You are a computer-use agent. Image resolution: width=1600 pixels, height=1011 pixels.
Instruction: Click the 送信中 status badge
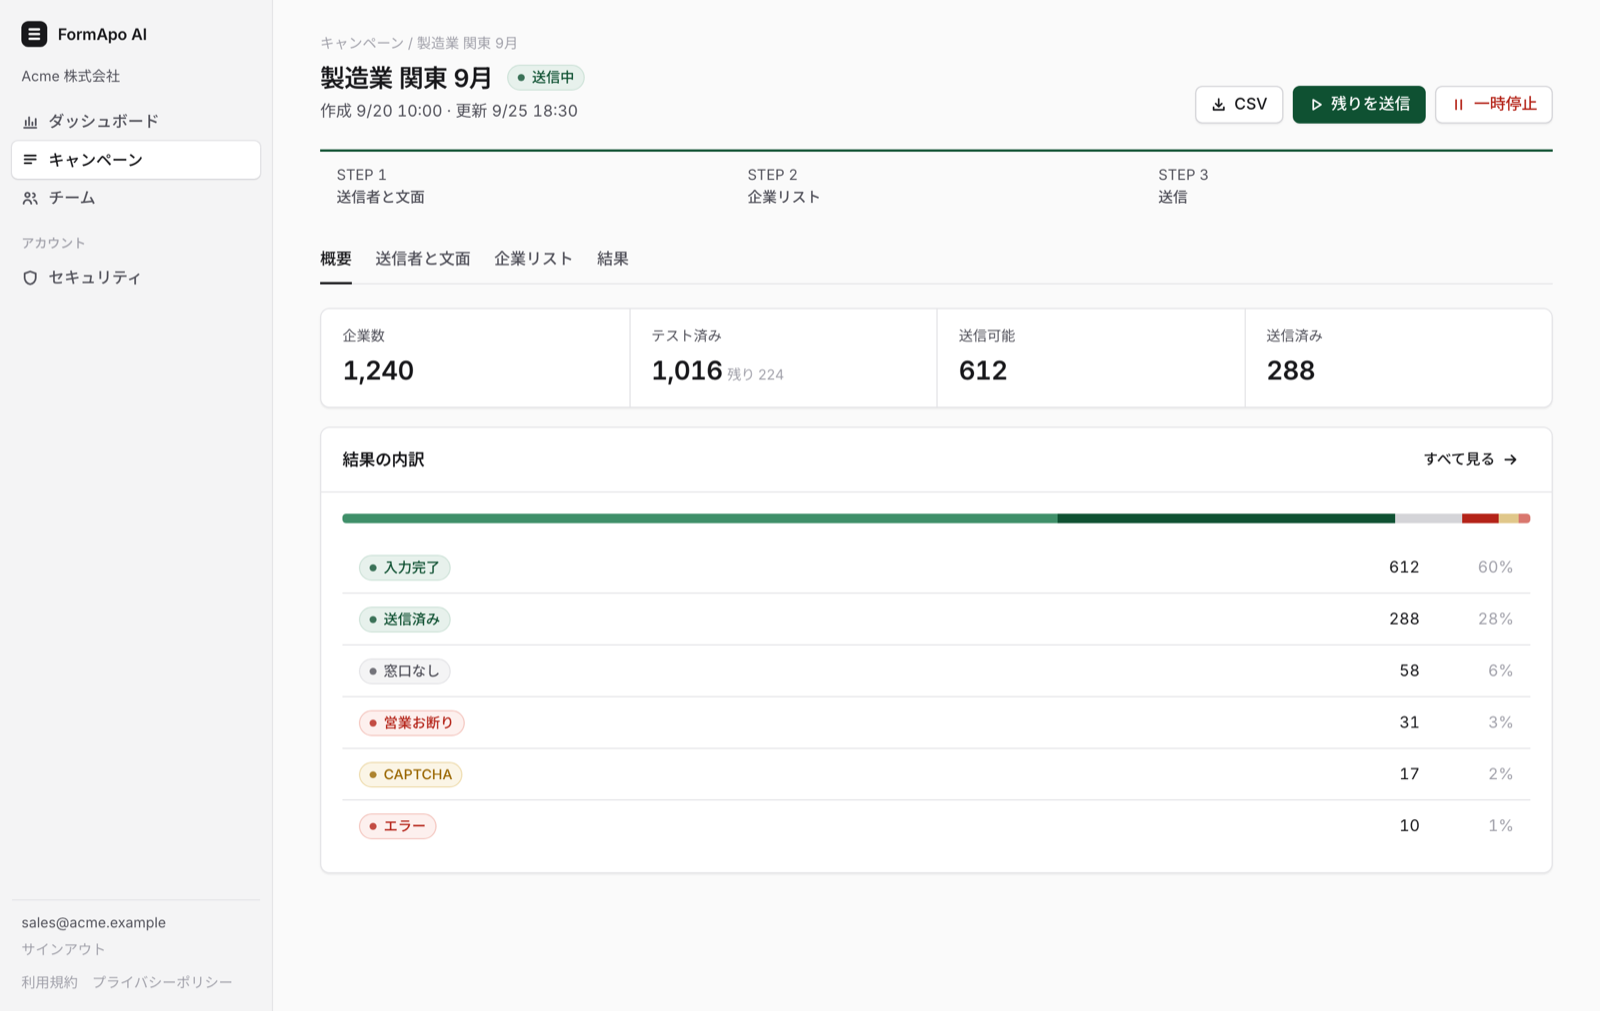(x=545, y=77)
